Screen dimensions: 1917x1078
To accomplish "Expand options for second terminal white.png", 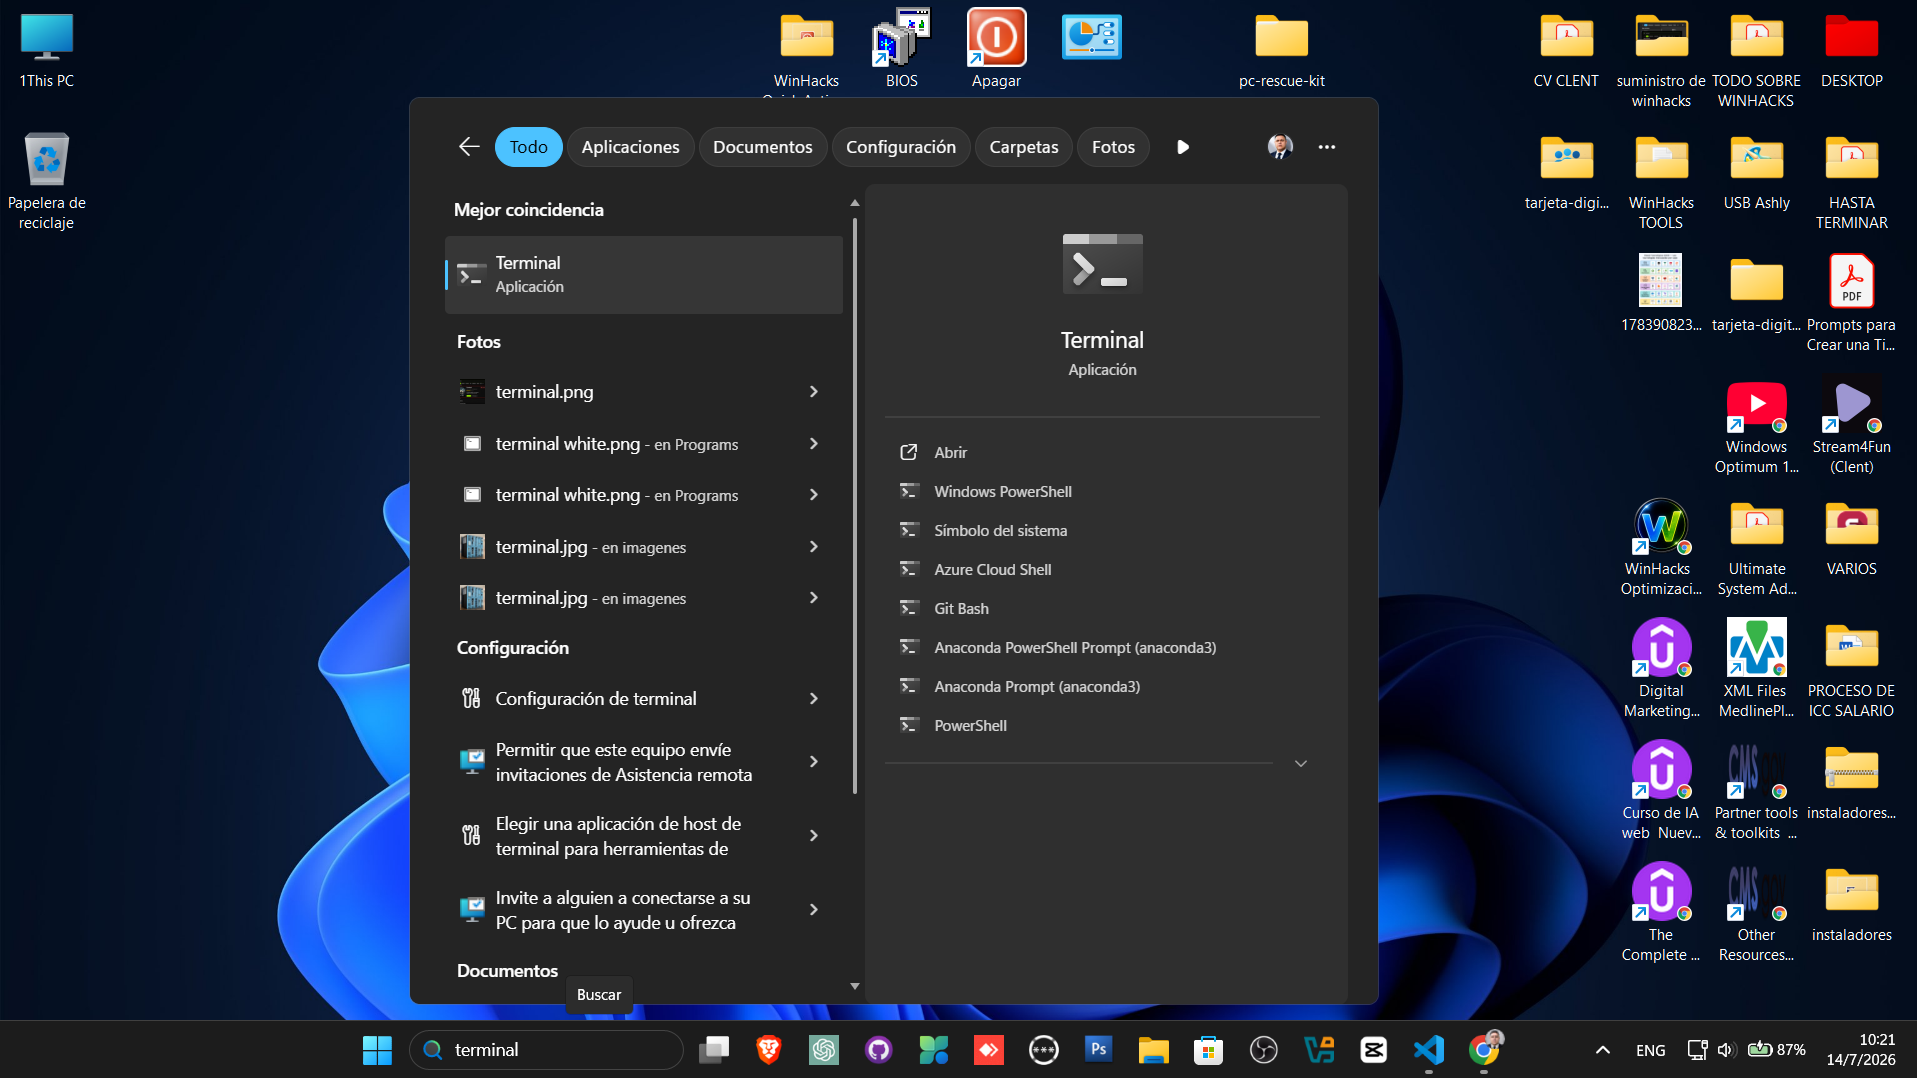I will pos(814,495).
